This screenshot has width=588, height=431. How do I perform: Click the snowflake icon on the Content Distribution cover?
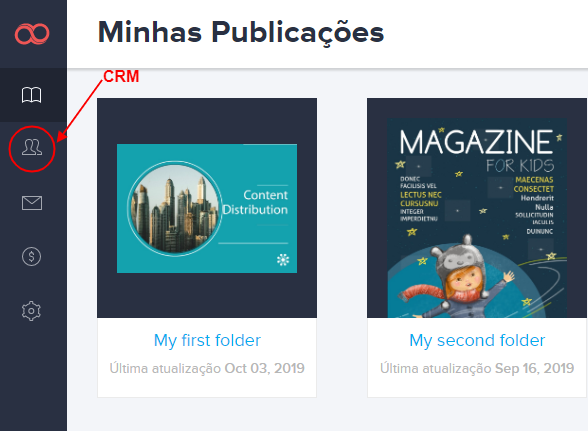click(283, 260)
